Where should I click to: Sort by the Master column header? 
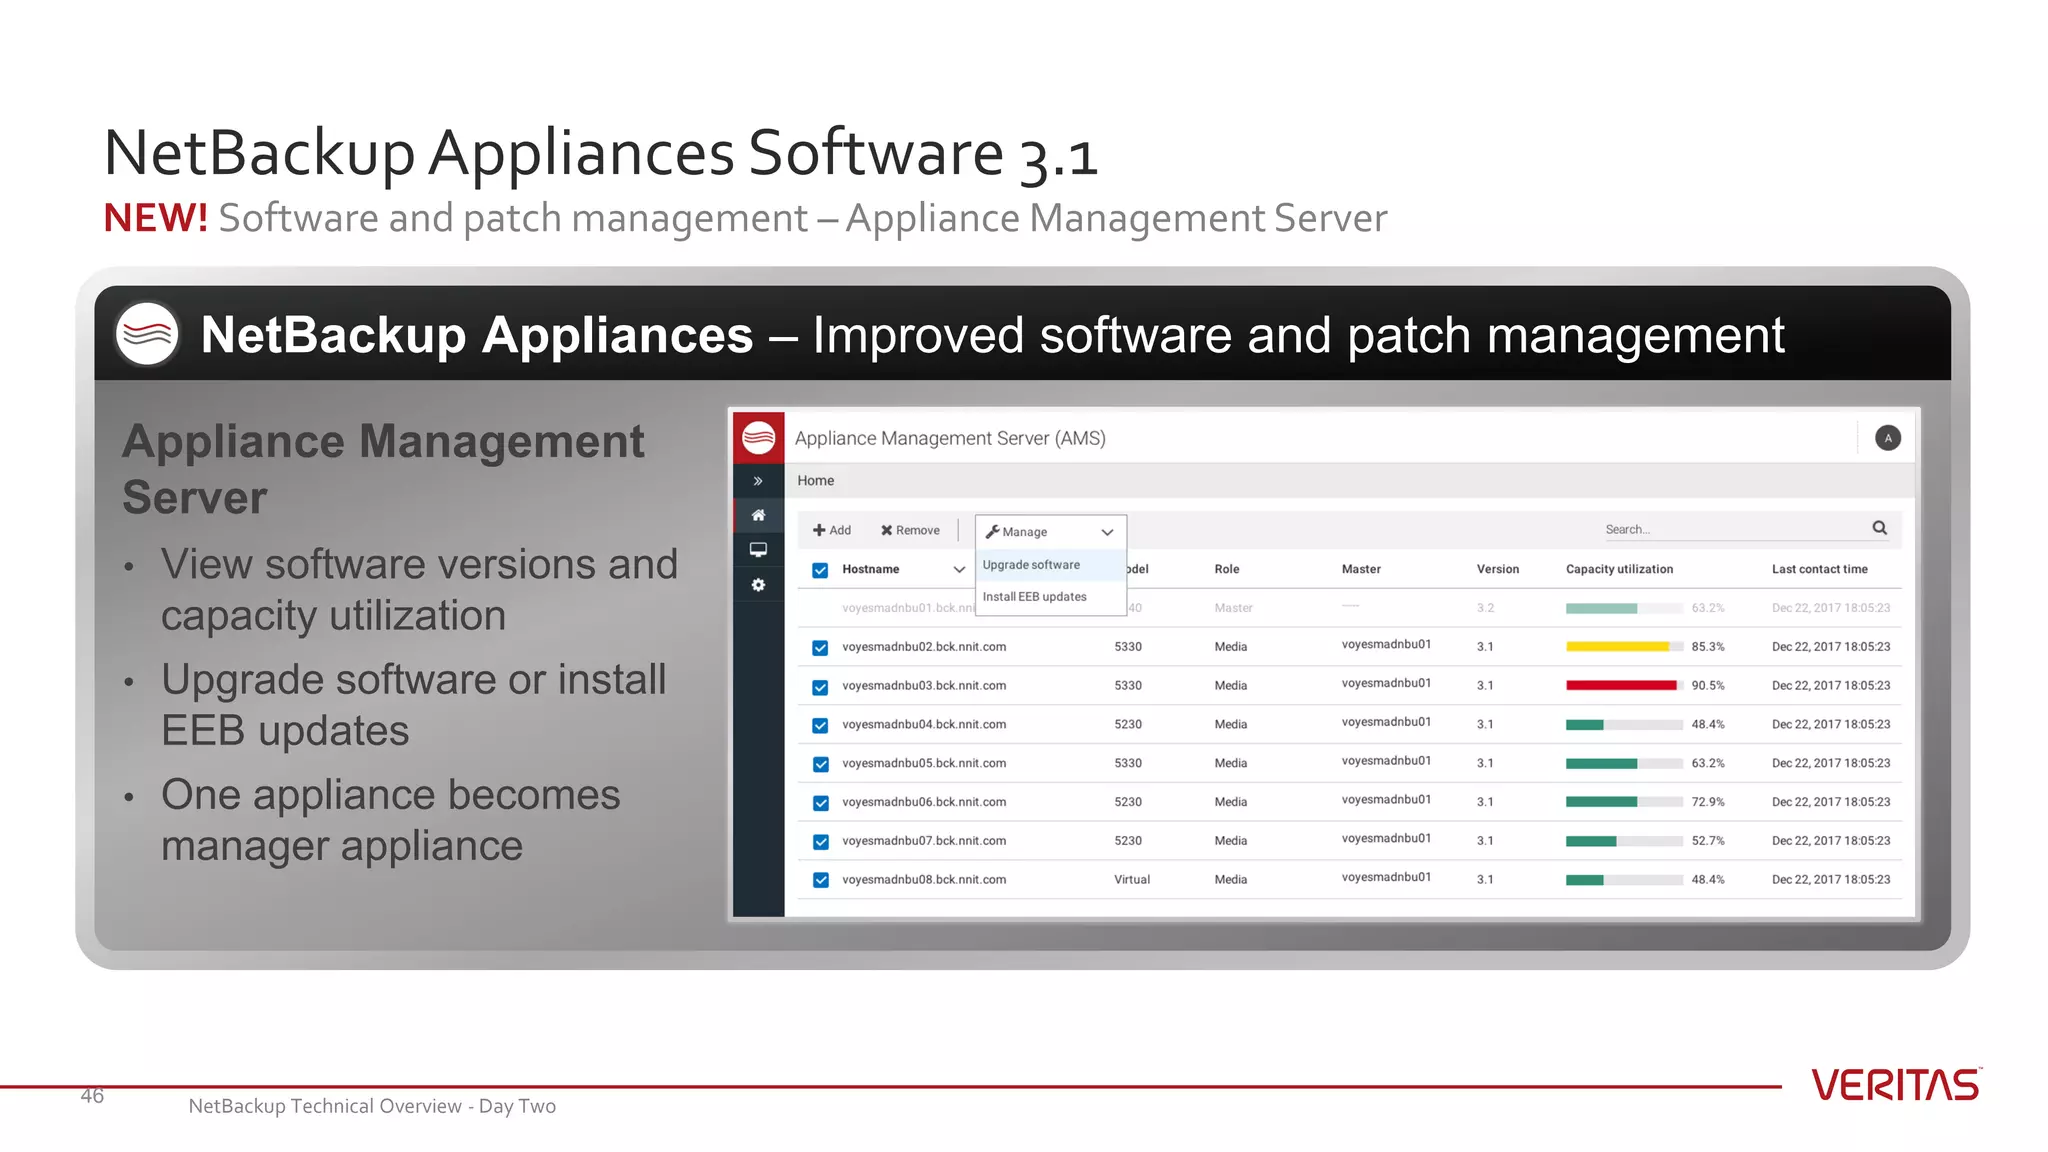coord(1361,569)
